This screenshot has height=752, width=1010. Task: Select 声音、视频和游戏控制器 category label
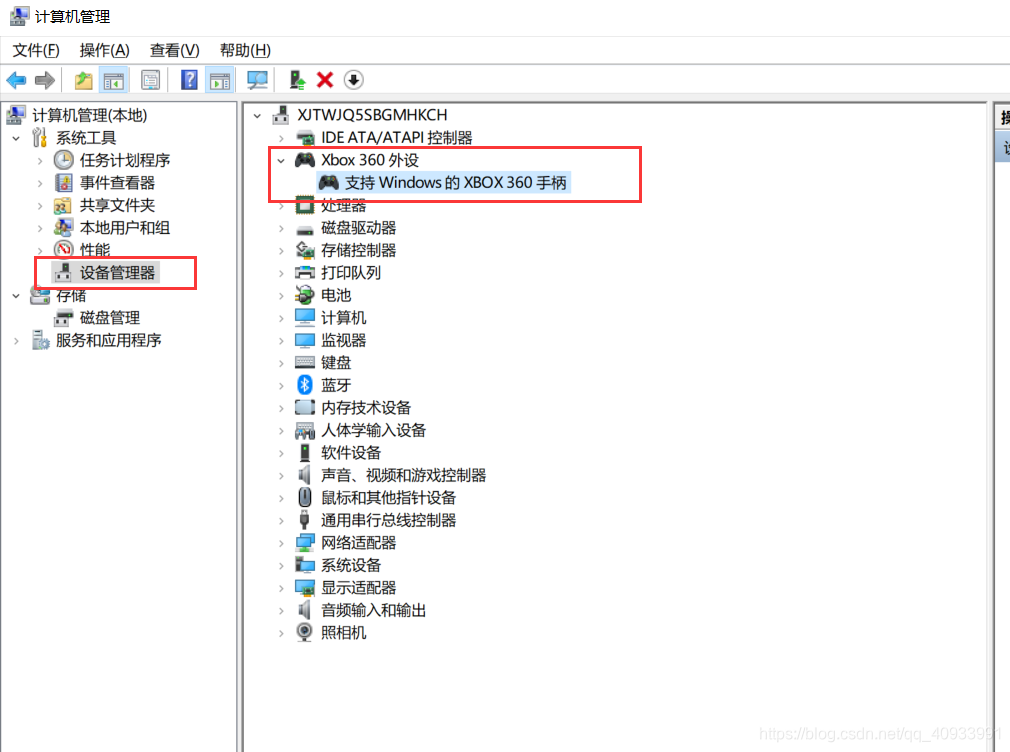point(403,476)
